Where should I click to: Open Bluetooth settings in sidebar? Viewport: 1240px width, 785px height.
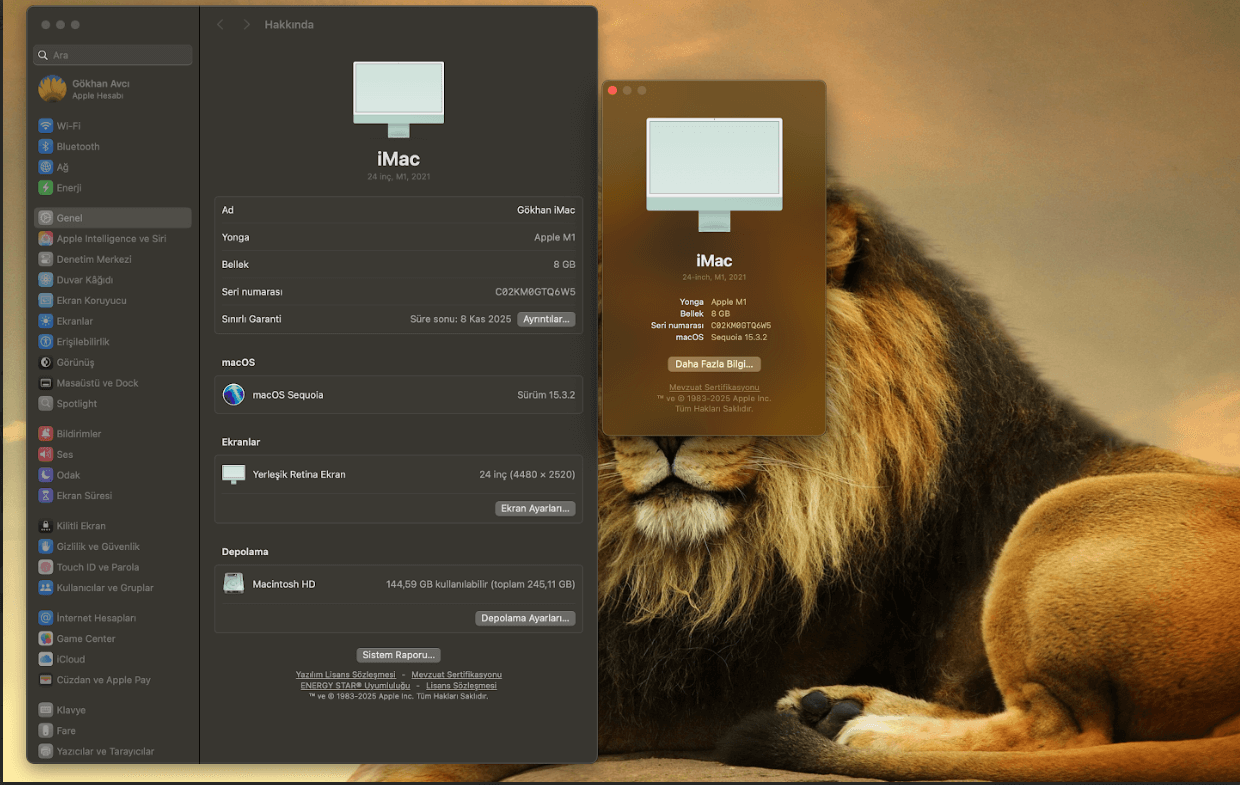tap(113, 147)
